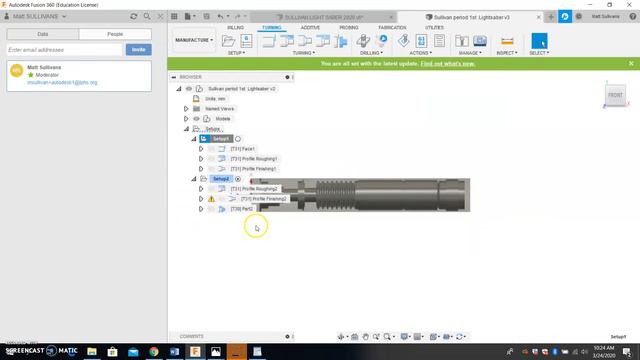The width and height of the screenshot is (640, 360).
Task: Collapse the Setups tree node
Action: [x=187, y=129]
